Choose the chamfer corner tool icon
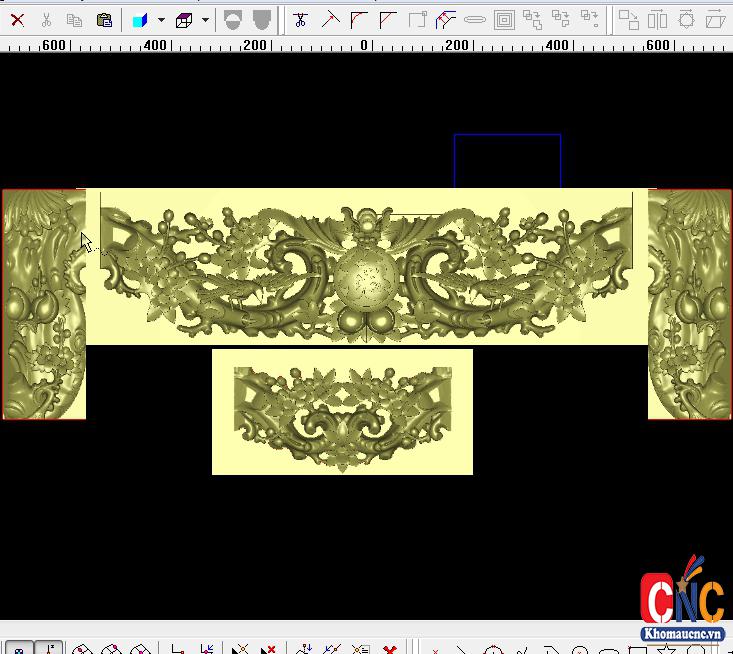Image resolution: width=733 pixels, height=654 pixels. 388,19
